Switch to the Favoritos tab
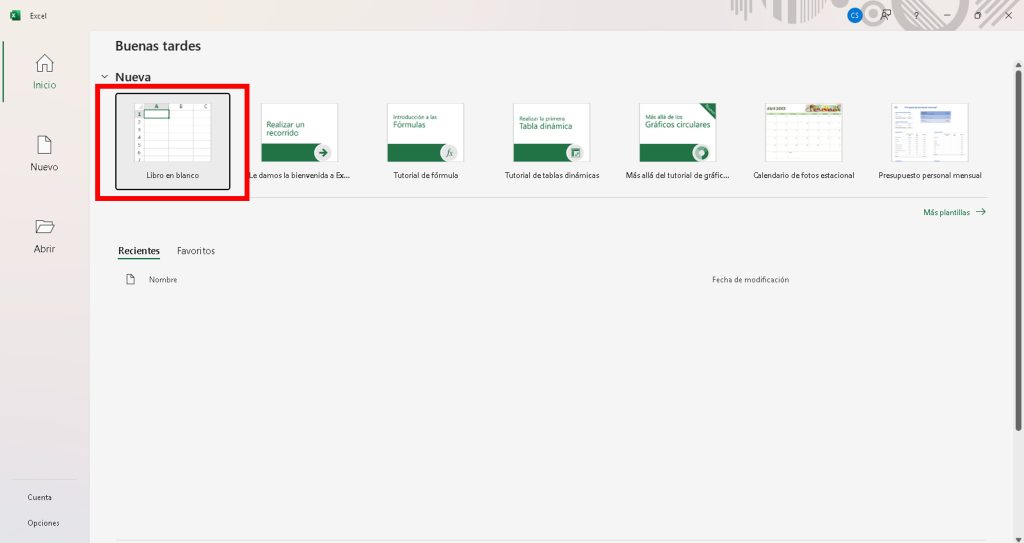This screenshot has height=543, width=1024. click(196, 251)
